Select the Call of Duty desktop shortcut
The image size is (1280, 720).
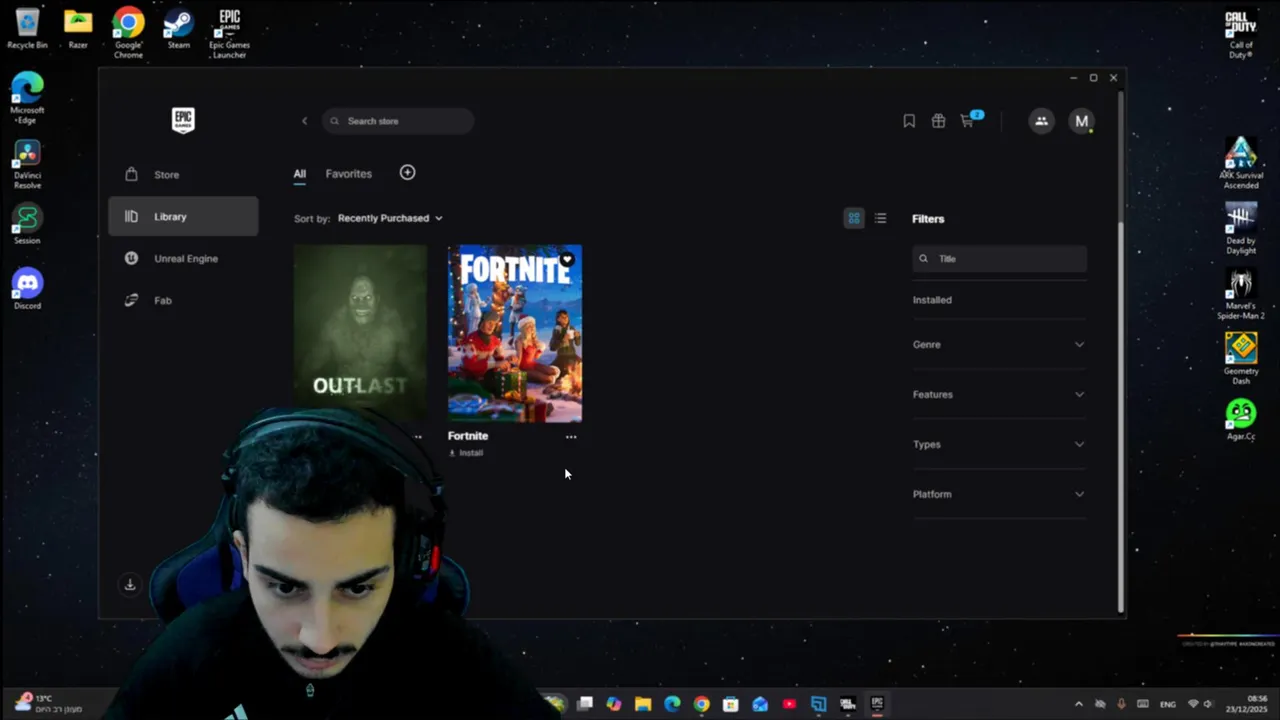coord(1241,34)
